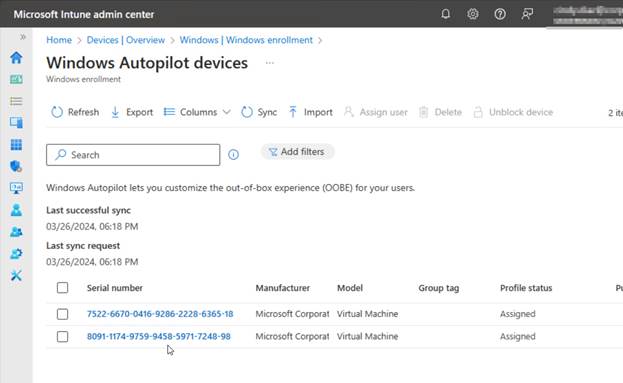Screen dimensions: 623x383
Task: Tick the select-all checkbox in the header row
Action: point(62,288)
